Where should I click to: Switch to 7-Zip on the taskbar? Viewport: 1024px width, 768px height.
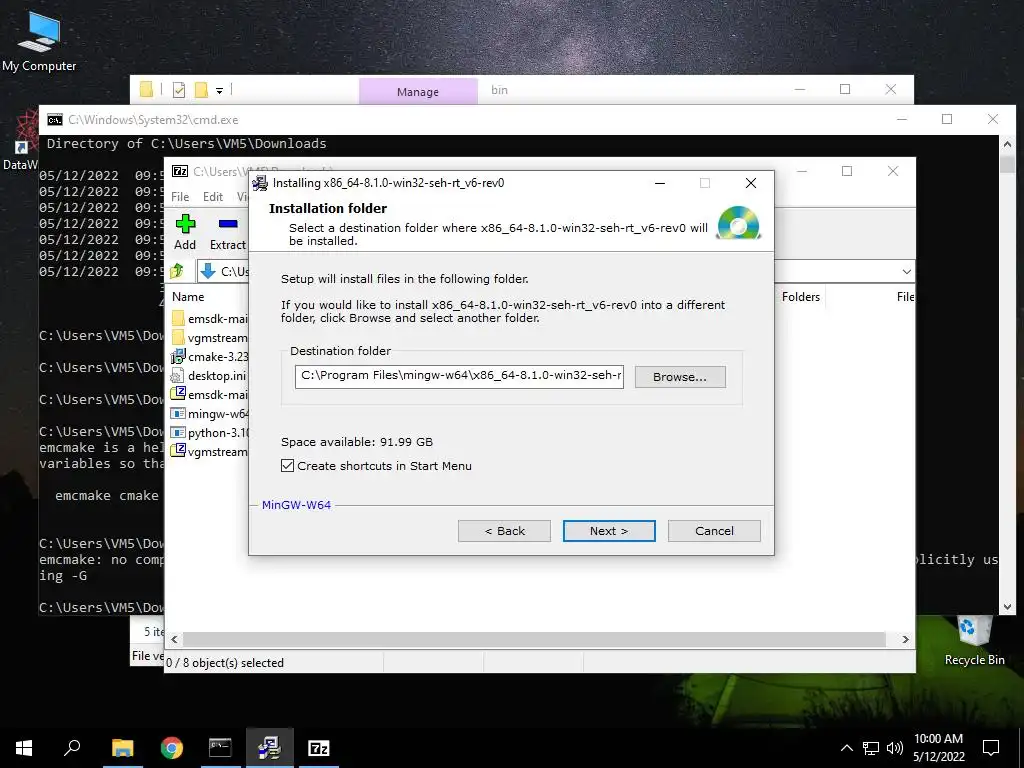tap(319, 748)
